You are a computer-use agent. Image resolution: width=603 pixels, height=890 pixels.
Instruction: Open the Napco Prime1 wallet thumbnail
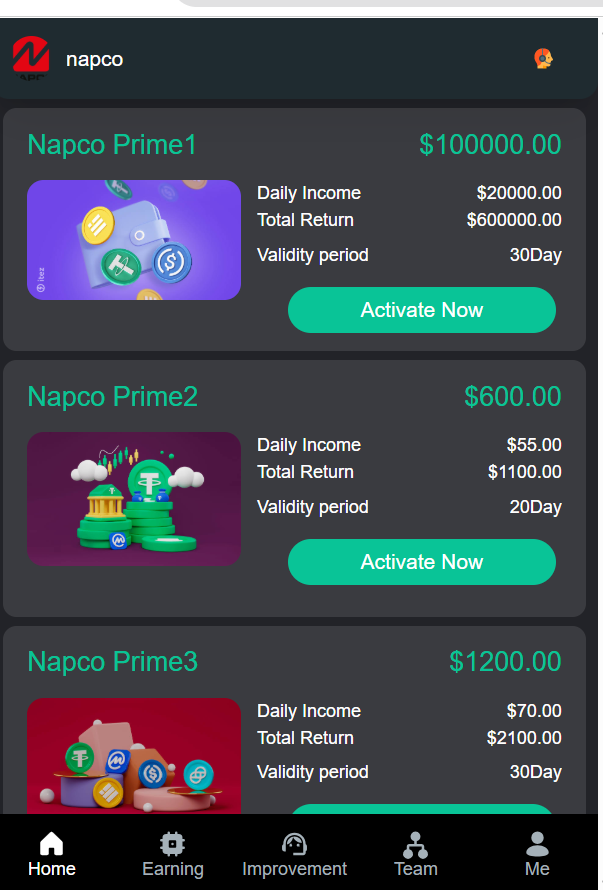(x=134, y=240)
